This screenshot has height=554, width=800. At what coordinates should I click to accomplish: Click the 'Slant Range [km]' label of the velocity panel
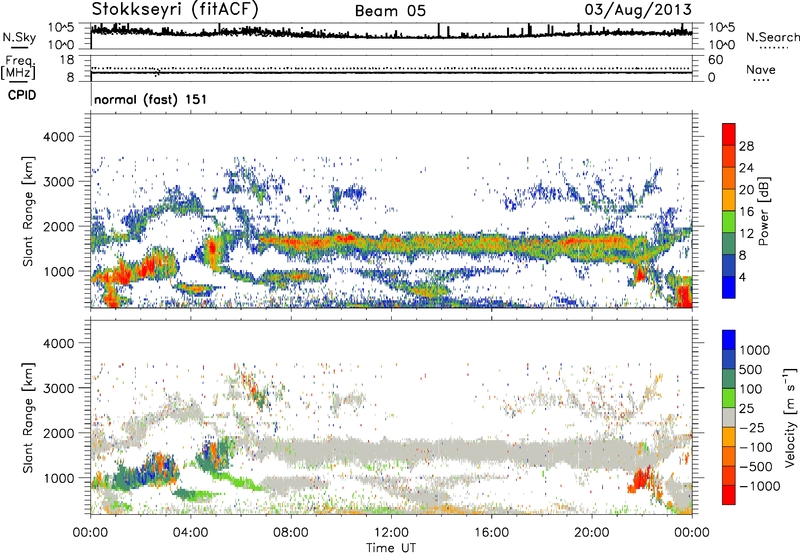pyautogui.click(x=28, y=418)
